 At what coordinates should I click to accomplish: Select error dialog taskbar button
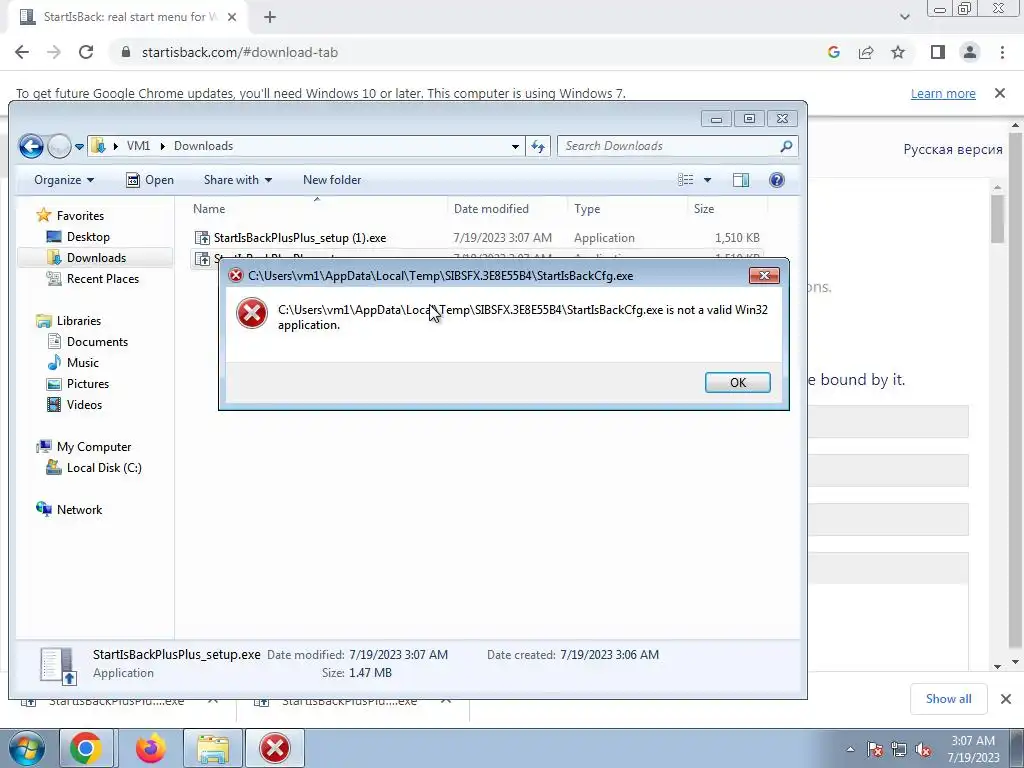pos(274,748)
